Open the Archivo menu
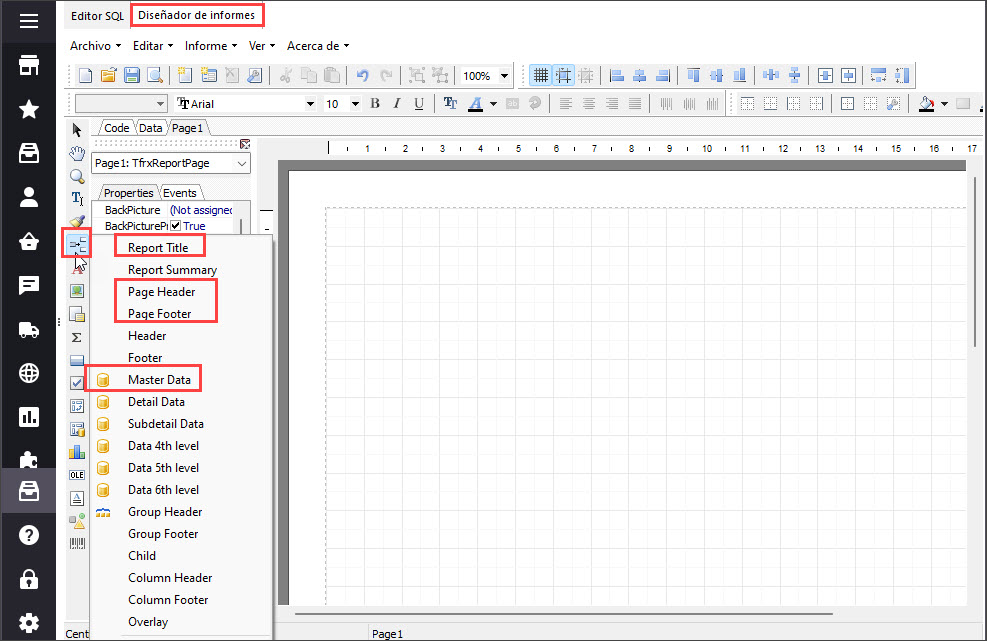987x641 pixels. [95, 46]
